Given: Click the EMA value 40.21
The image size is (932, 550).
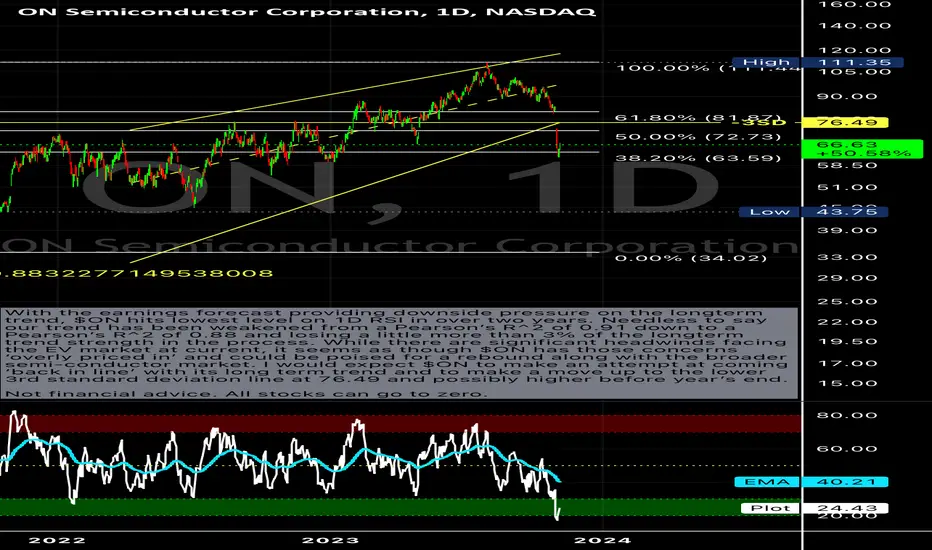Looking at the screenshot, I should (846, 482).
